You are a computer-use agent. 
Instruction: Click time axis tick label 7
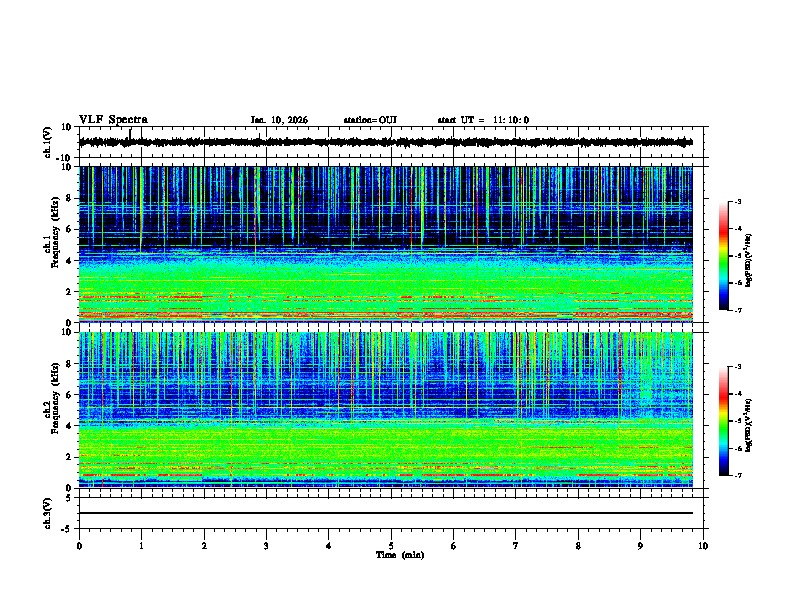516,546
